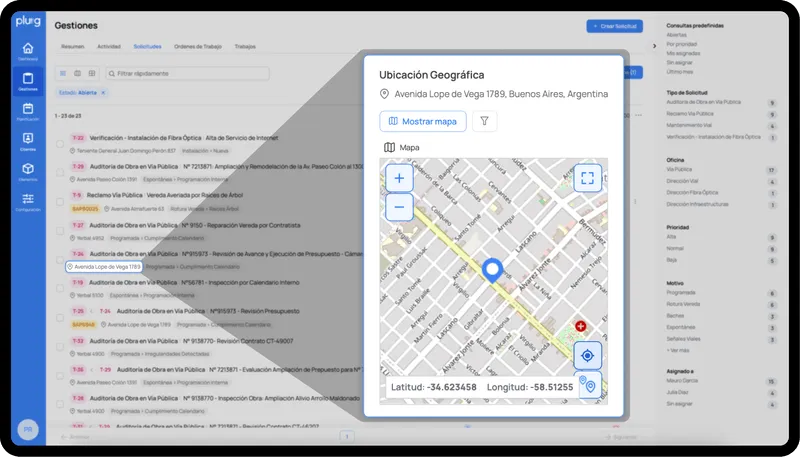Zoom in on the map

tap(399, 178)
